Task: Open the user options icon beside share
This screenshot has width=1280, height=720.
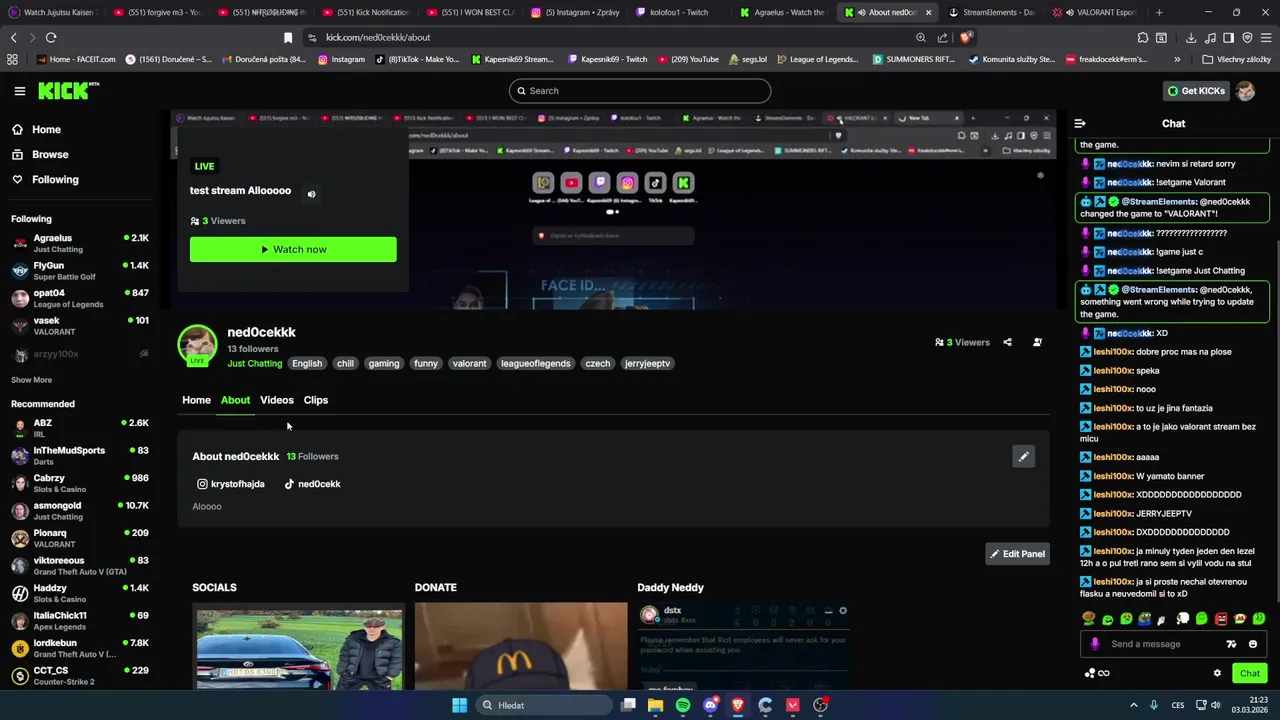Action: tap(1037, 342)
